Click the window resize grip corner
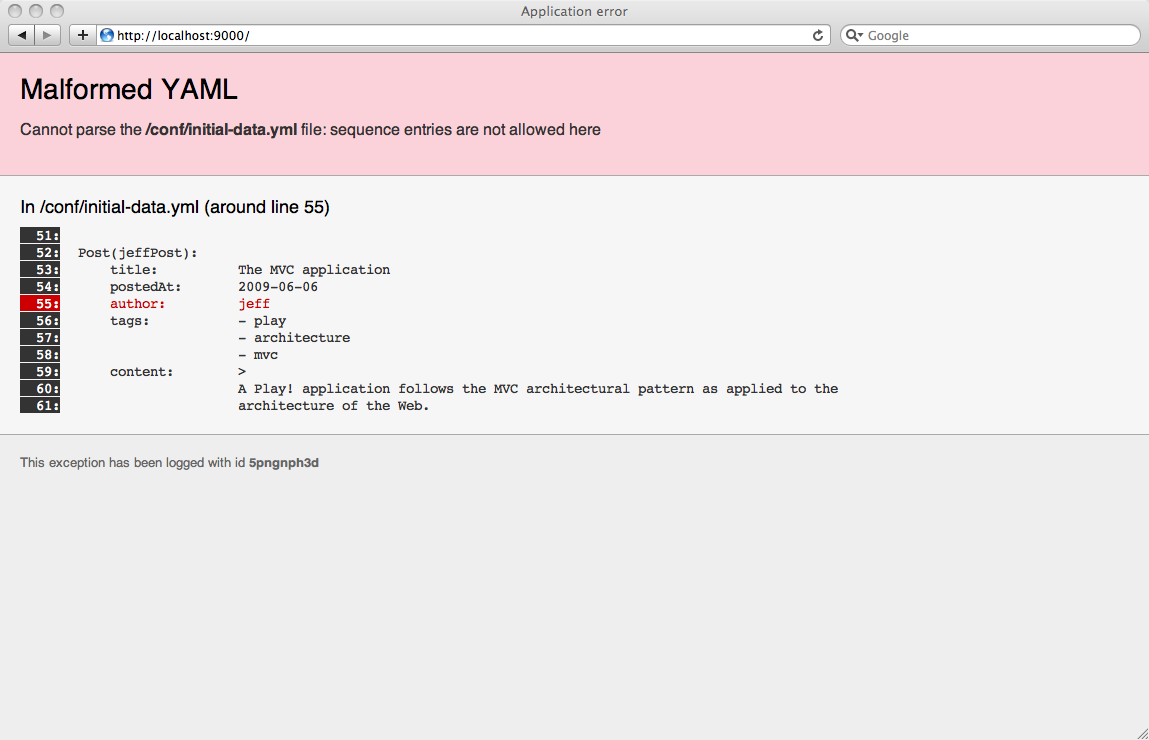 1141,732
